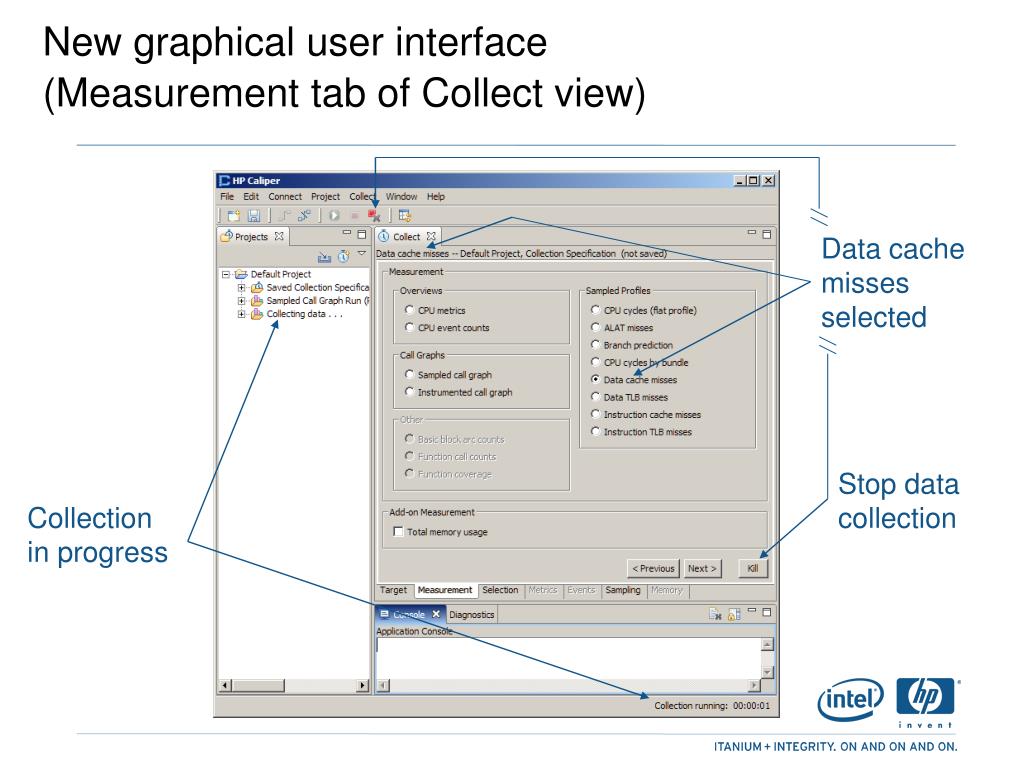The width and height of the screenshot is (1024, 768).
Task: Click inside the Application Console text area
Action: point(568,658)
